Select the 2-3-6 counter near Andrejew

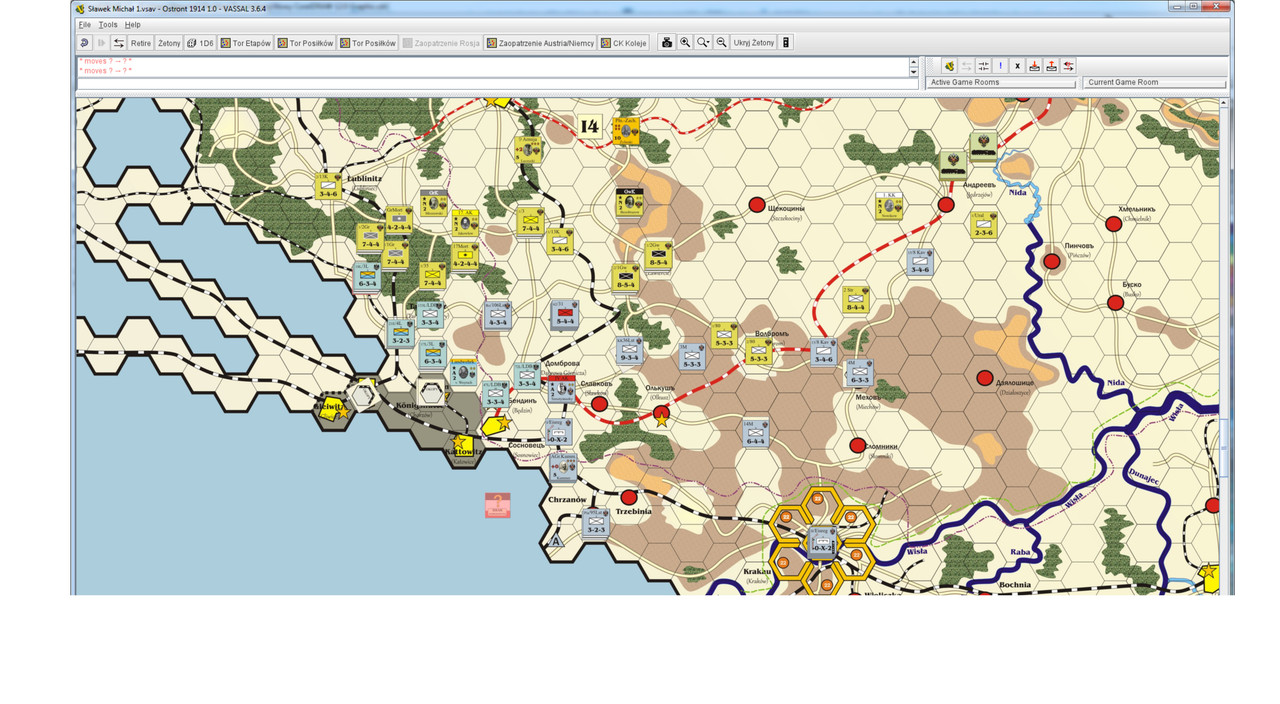[985, 225]
